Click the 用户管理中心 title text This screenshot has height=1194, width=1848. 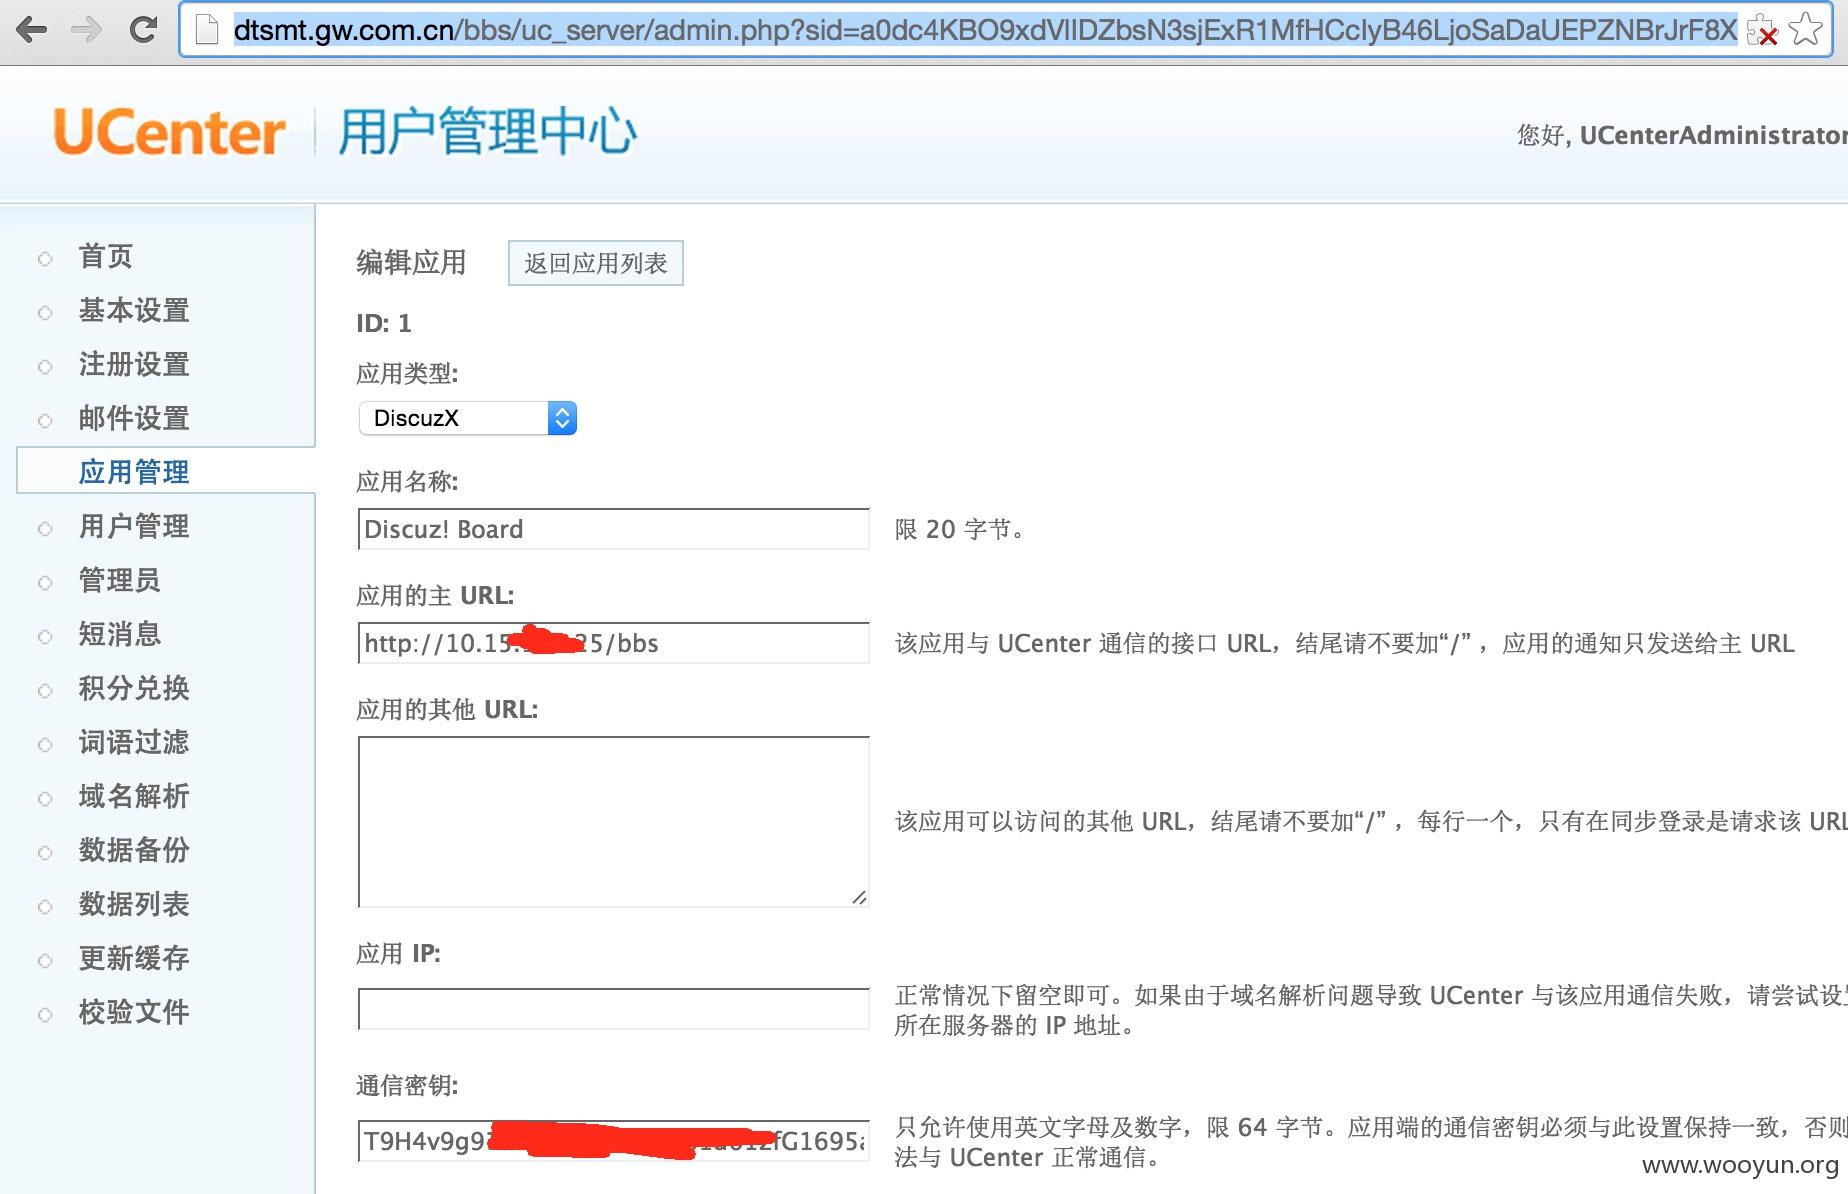[487, 132]
